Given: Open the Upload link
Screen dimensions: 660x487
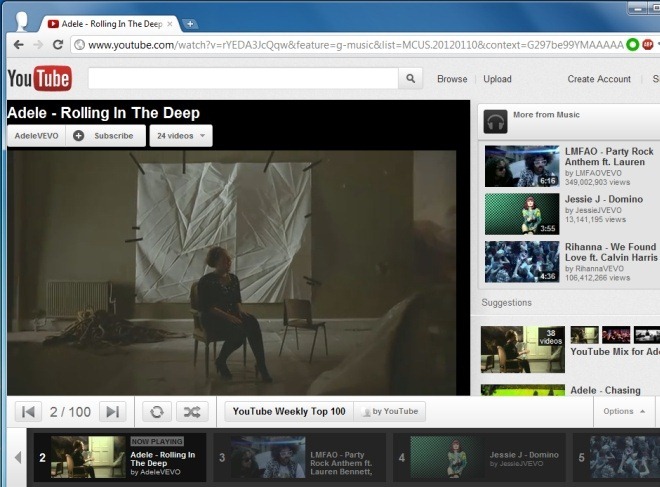Looking at the screenshot, I should (x=497, y=79).
